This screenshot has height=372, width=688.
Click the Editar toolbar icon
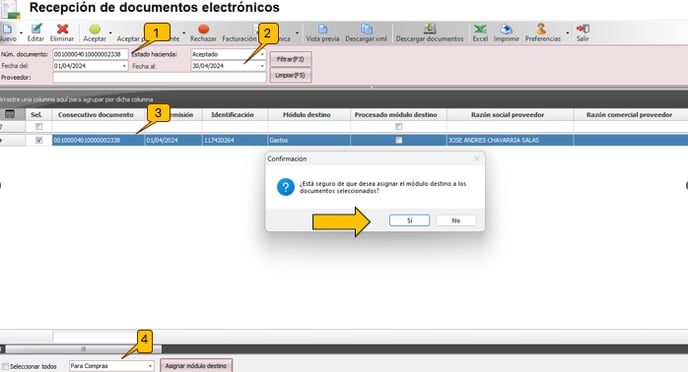[36, 29]
